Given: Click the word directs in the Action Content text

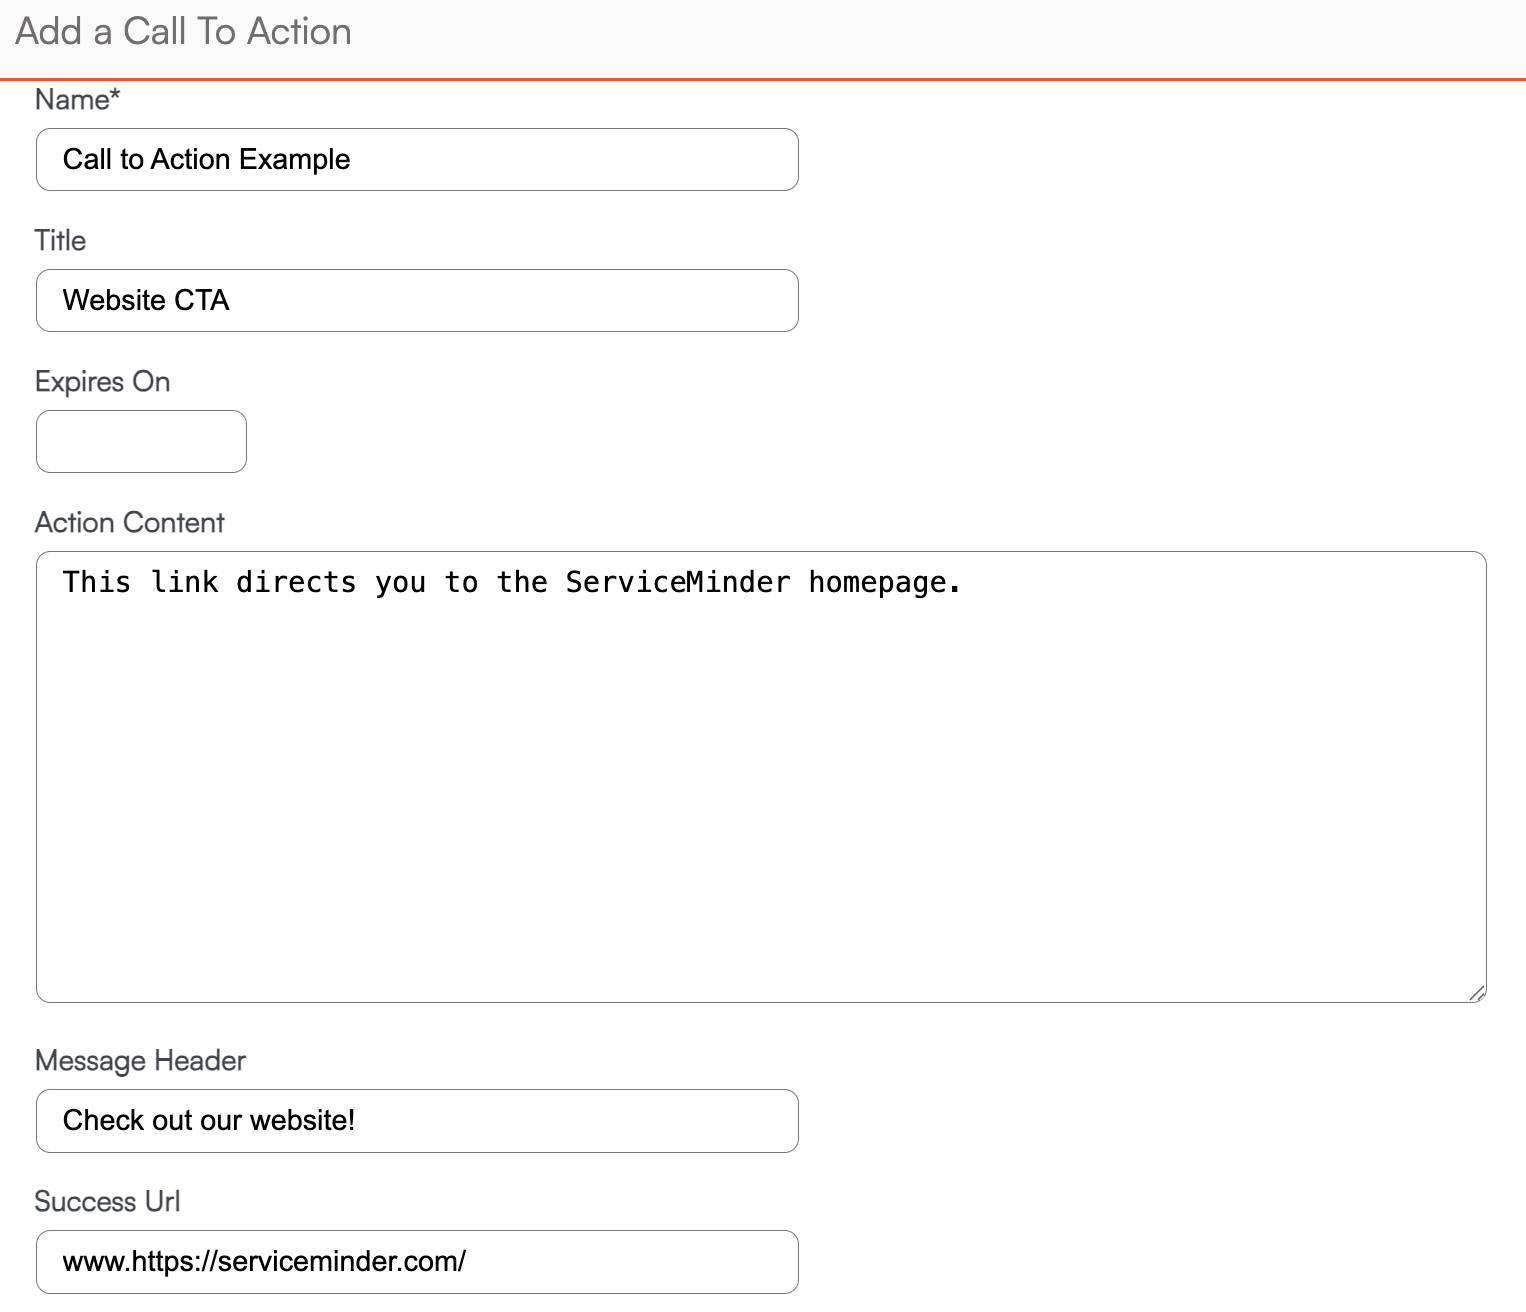Looking at the screenshot, I should coord(296,582).
